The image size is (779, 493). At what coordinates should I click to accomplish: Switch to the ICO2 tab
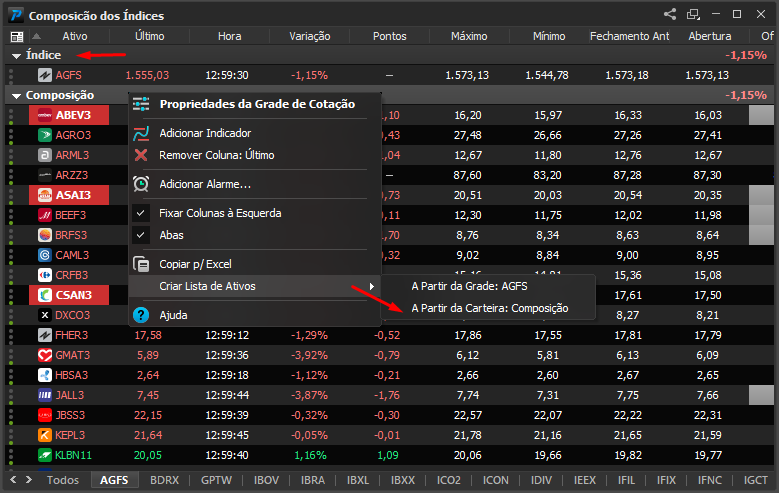click(x=449, y=480)
